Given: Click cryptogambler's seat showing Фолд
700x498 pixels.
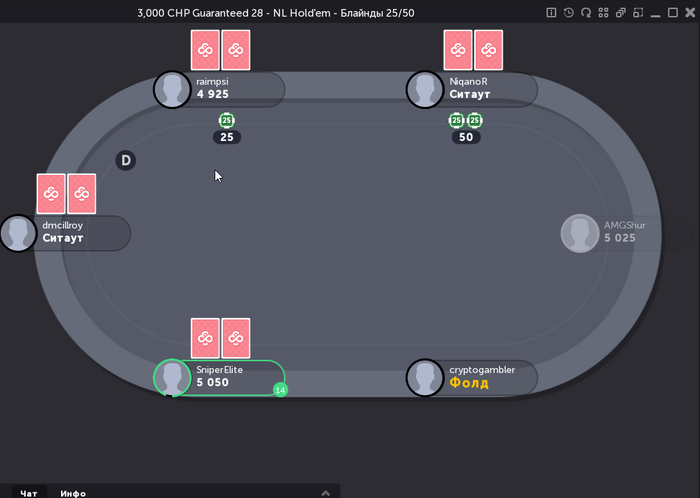Looking at the screenshot, I should click(472, 378).
